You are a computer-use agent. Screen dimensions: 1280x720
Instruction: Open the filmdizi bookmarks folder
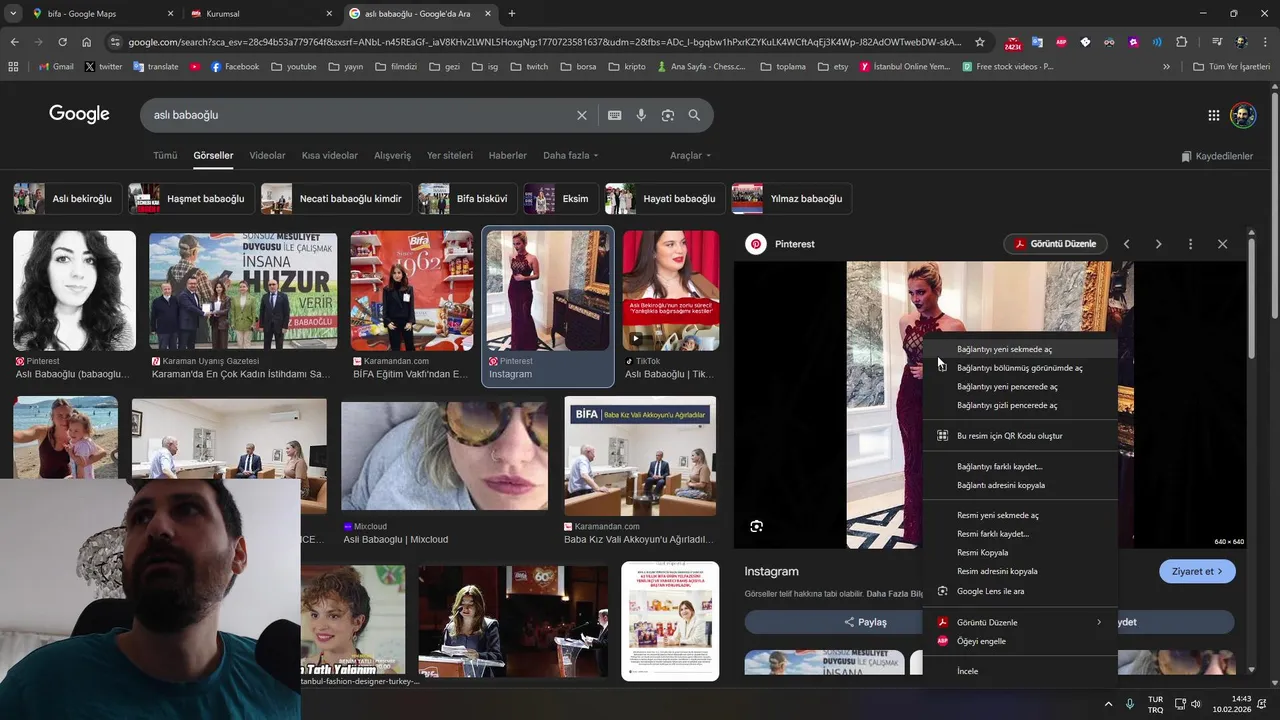pos(396,67)
